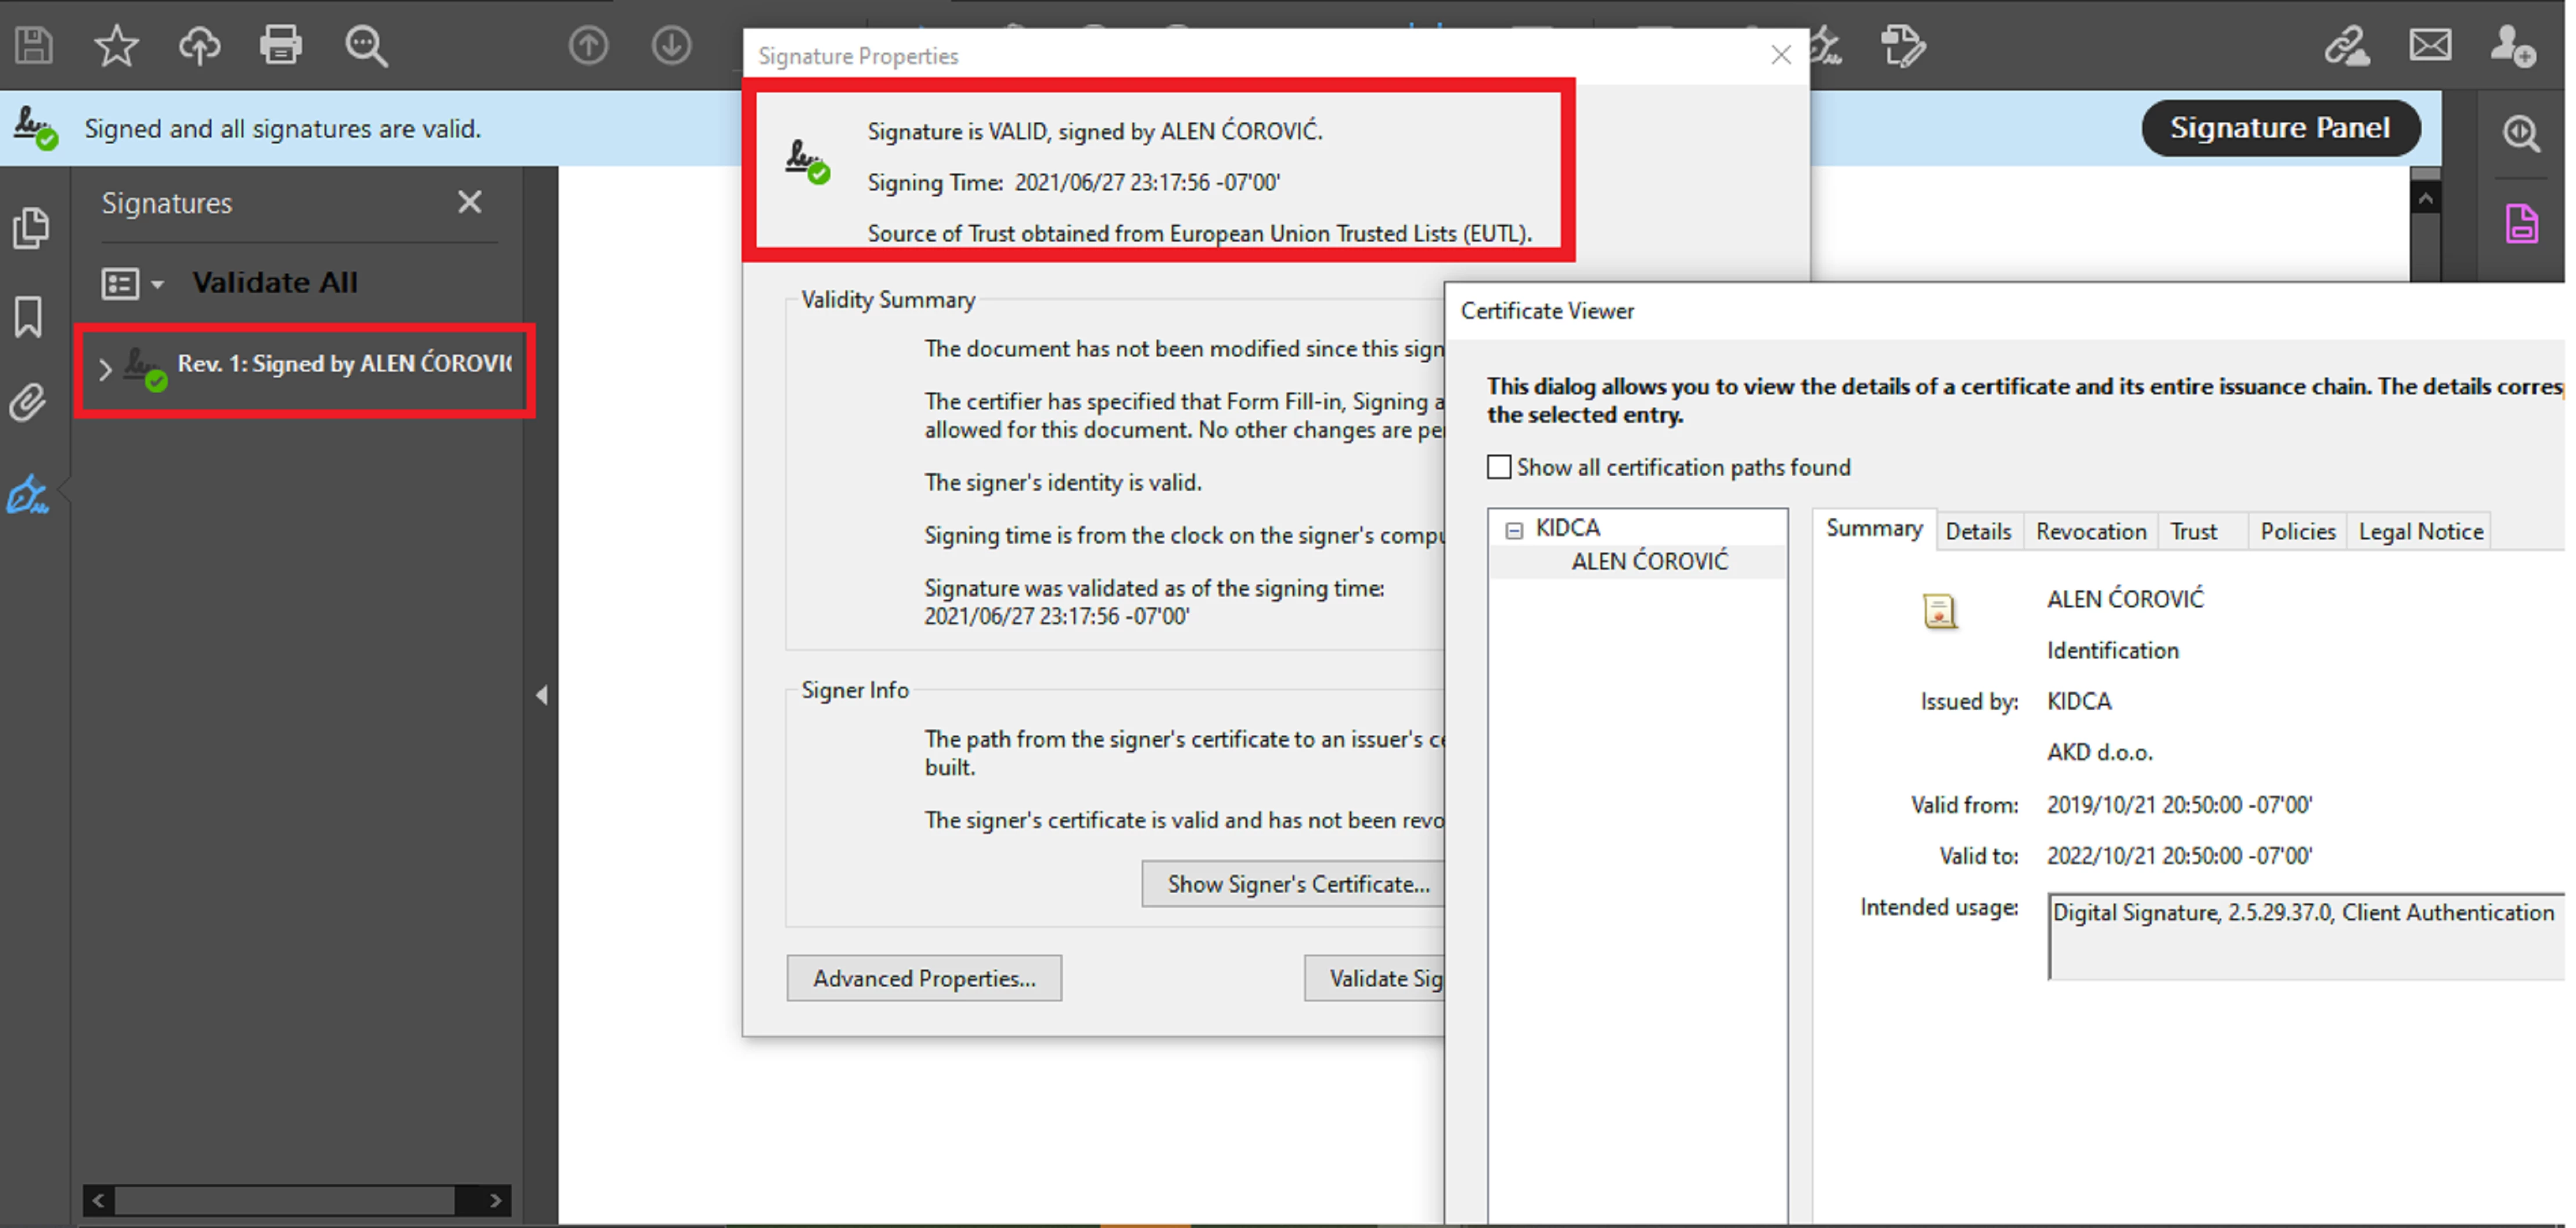
Task: Click the signatures panel horizontal scrollbar
Action: [x=285, y=1199]
